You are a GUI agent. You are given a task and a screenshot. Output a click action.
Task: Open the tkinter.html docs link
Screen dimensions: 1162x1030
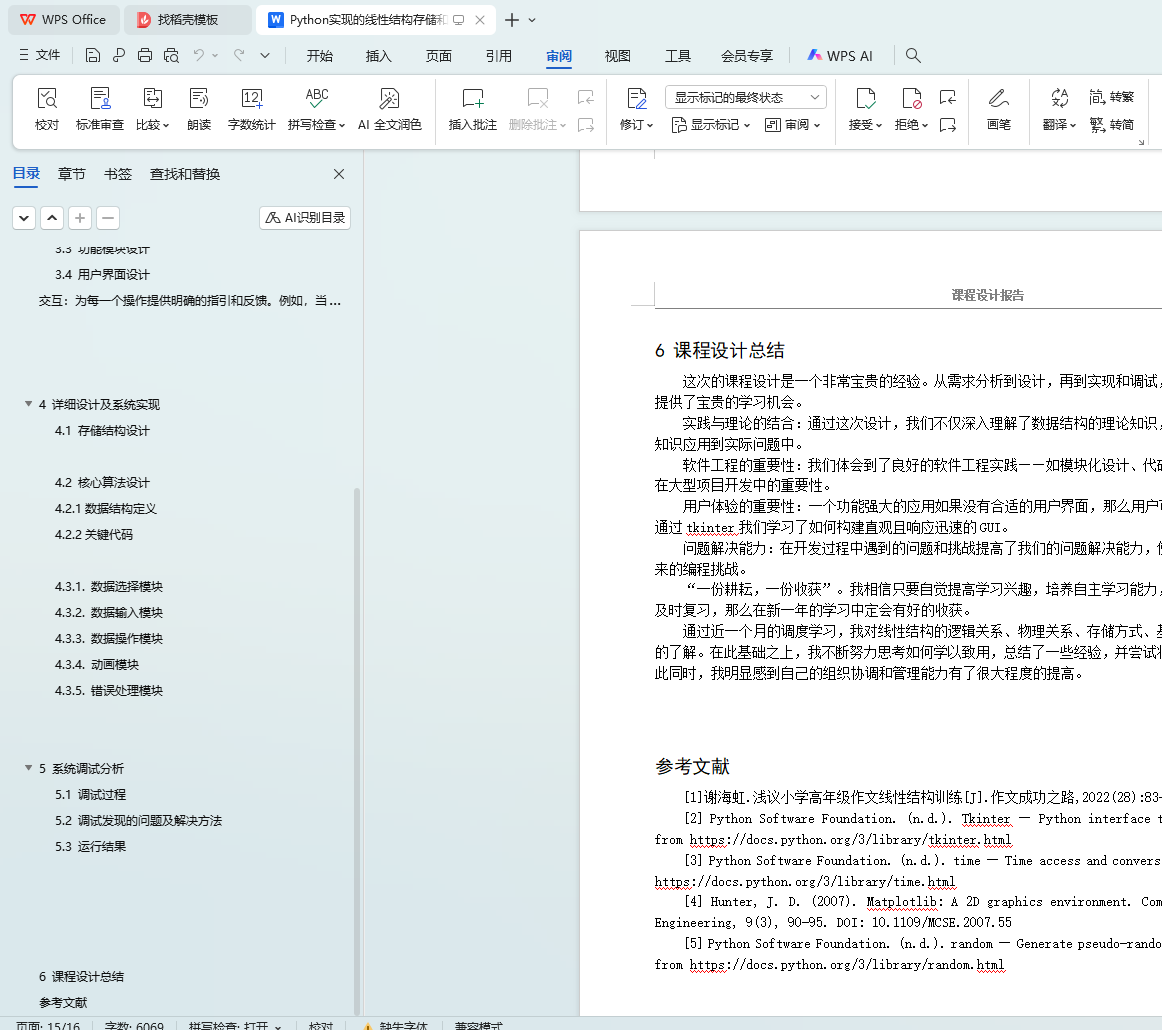(x=850, y=840)
